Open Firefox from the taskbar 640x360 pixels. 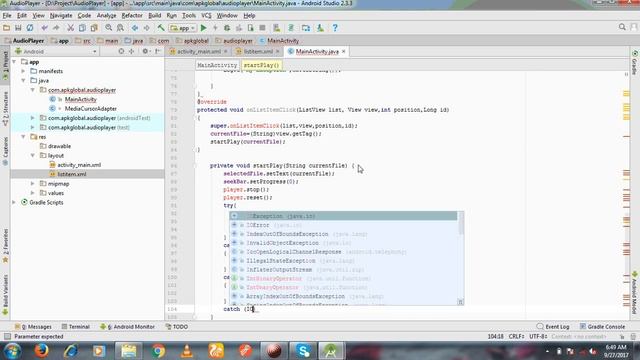(x=41, y=351)
